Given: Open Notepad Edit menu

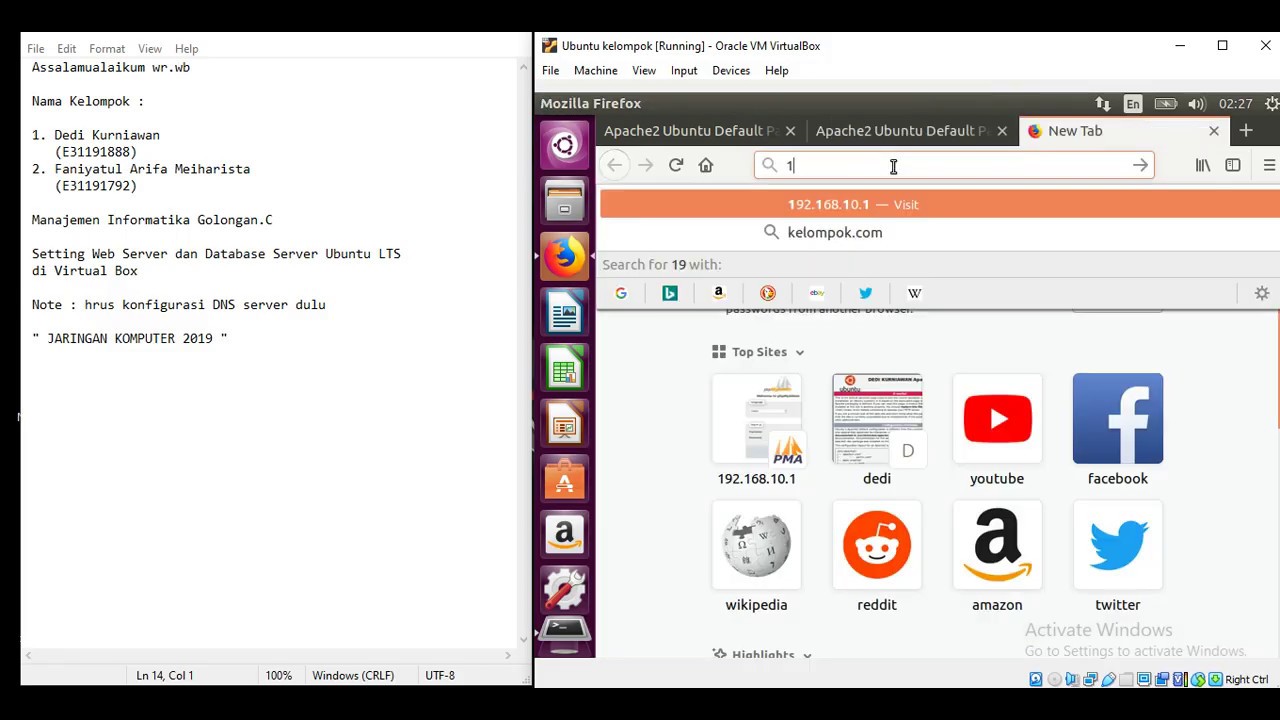Looking at the screenshot, I should [x=67, y=48].
